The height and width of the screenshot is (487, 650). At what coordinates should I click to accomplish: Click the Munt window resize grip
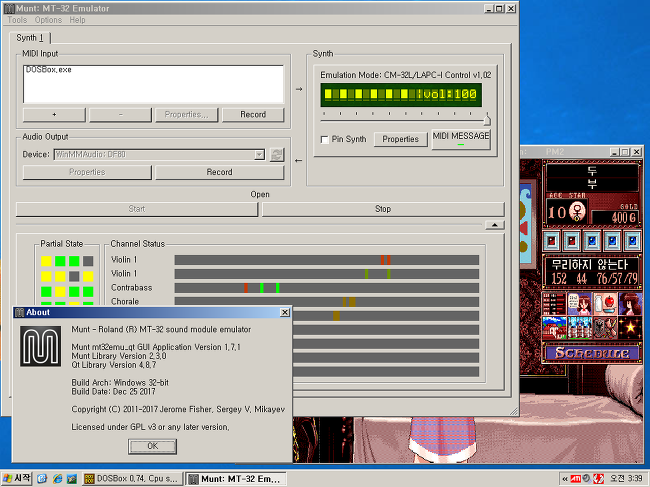tap(514, 411)
